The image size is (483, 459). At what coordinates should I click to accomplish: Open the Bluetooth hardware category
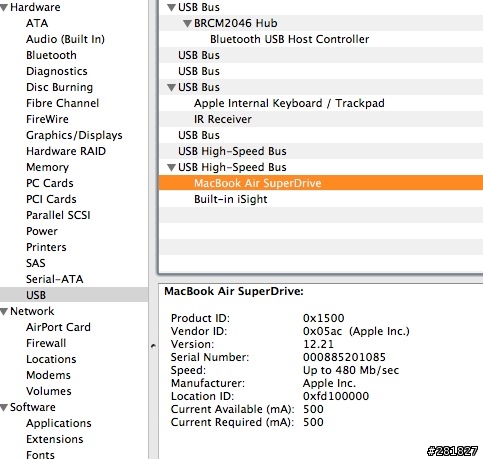click(51, 55)
